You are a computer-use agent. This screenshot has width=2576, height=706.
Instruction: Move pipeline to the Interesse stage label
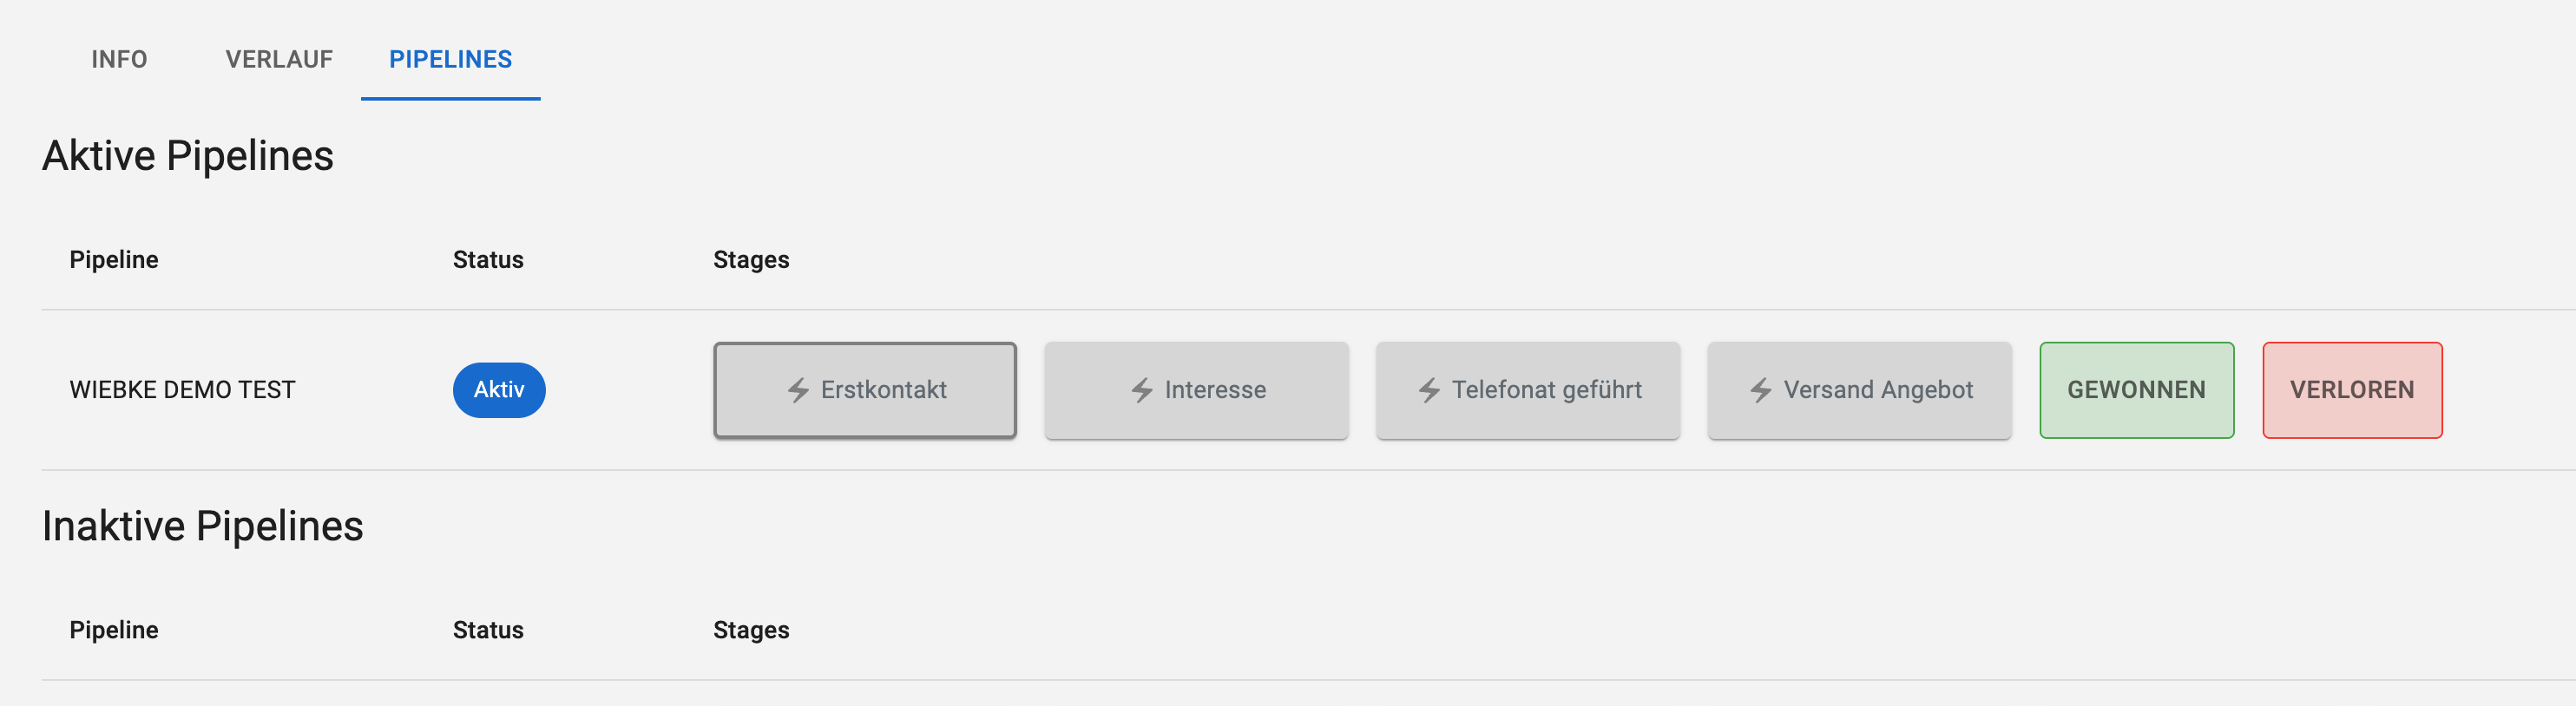pos(1215,390)
